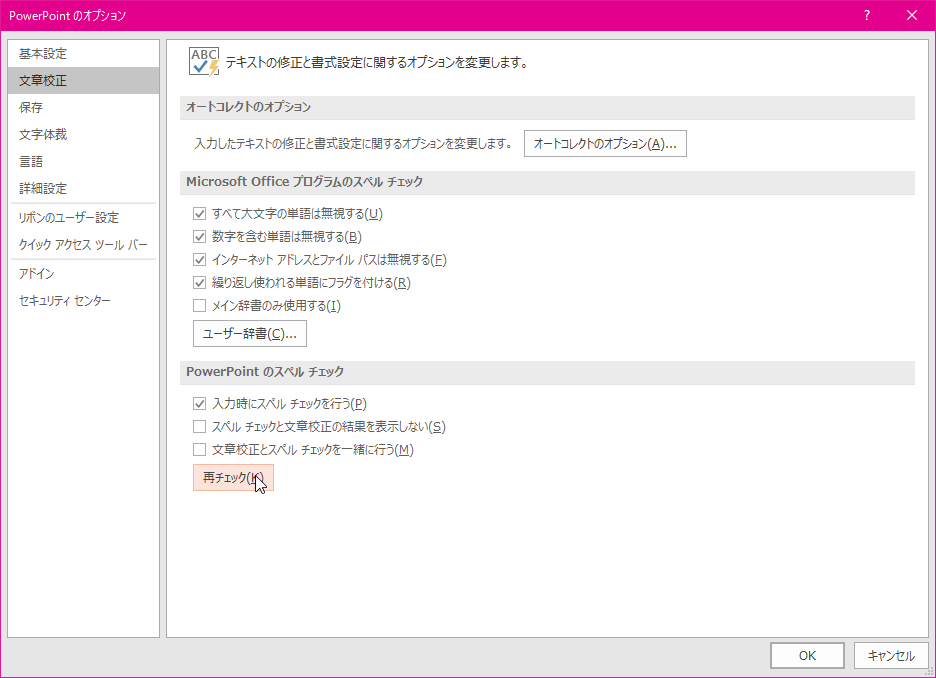
Task: Toggle 入力時にスペル チェックを行う checkbox
Action: point(199,404)
